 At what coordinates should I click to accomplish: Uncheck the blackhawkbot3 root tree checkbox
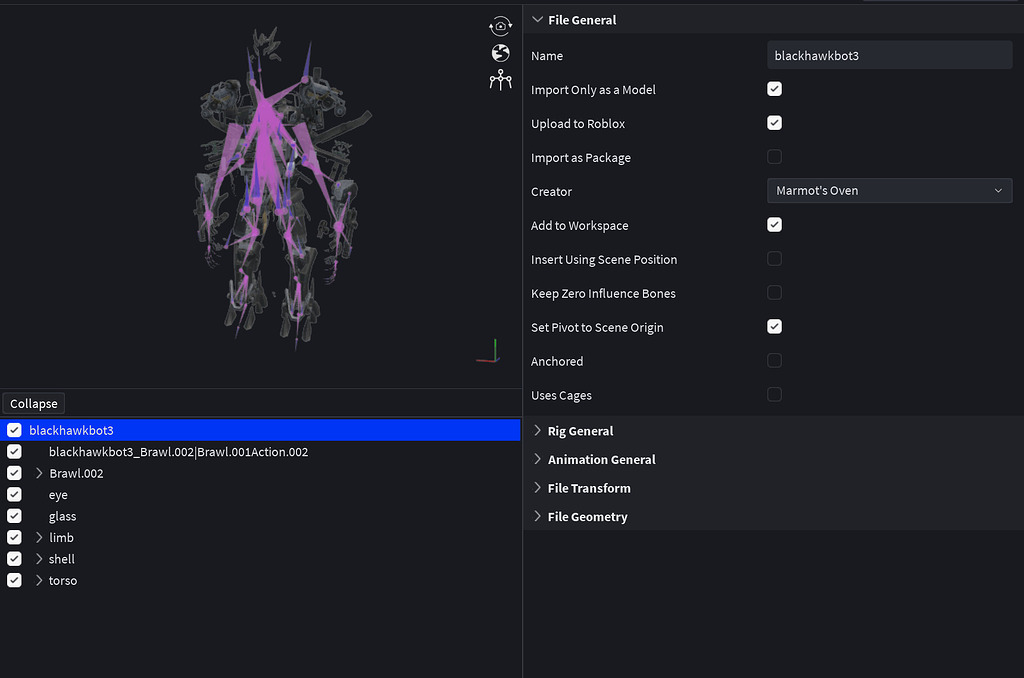tap(14, 430)
